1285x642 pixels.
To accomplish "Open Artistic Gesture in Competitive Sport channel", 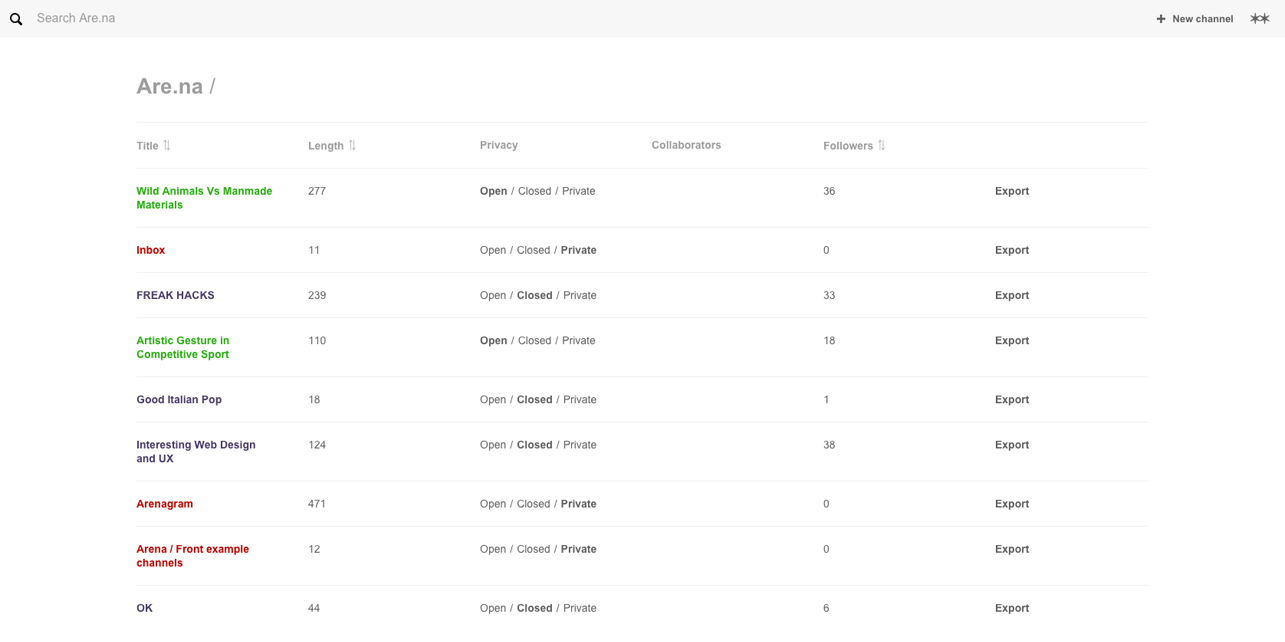I will [x=183, y=347].
